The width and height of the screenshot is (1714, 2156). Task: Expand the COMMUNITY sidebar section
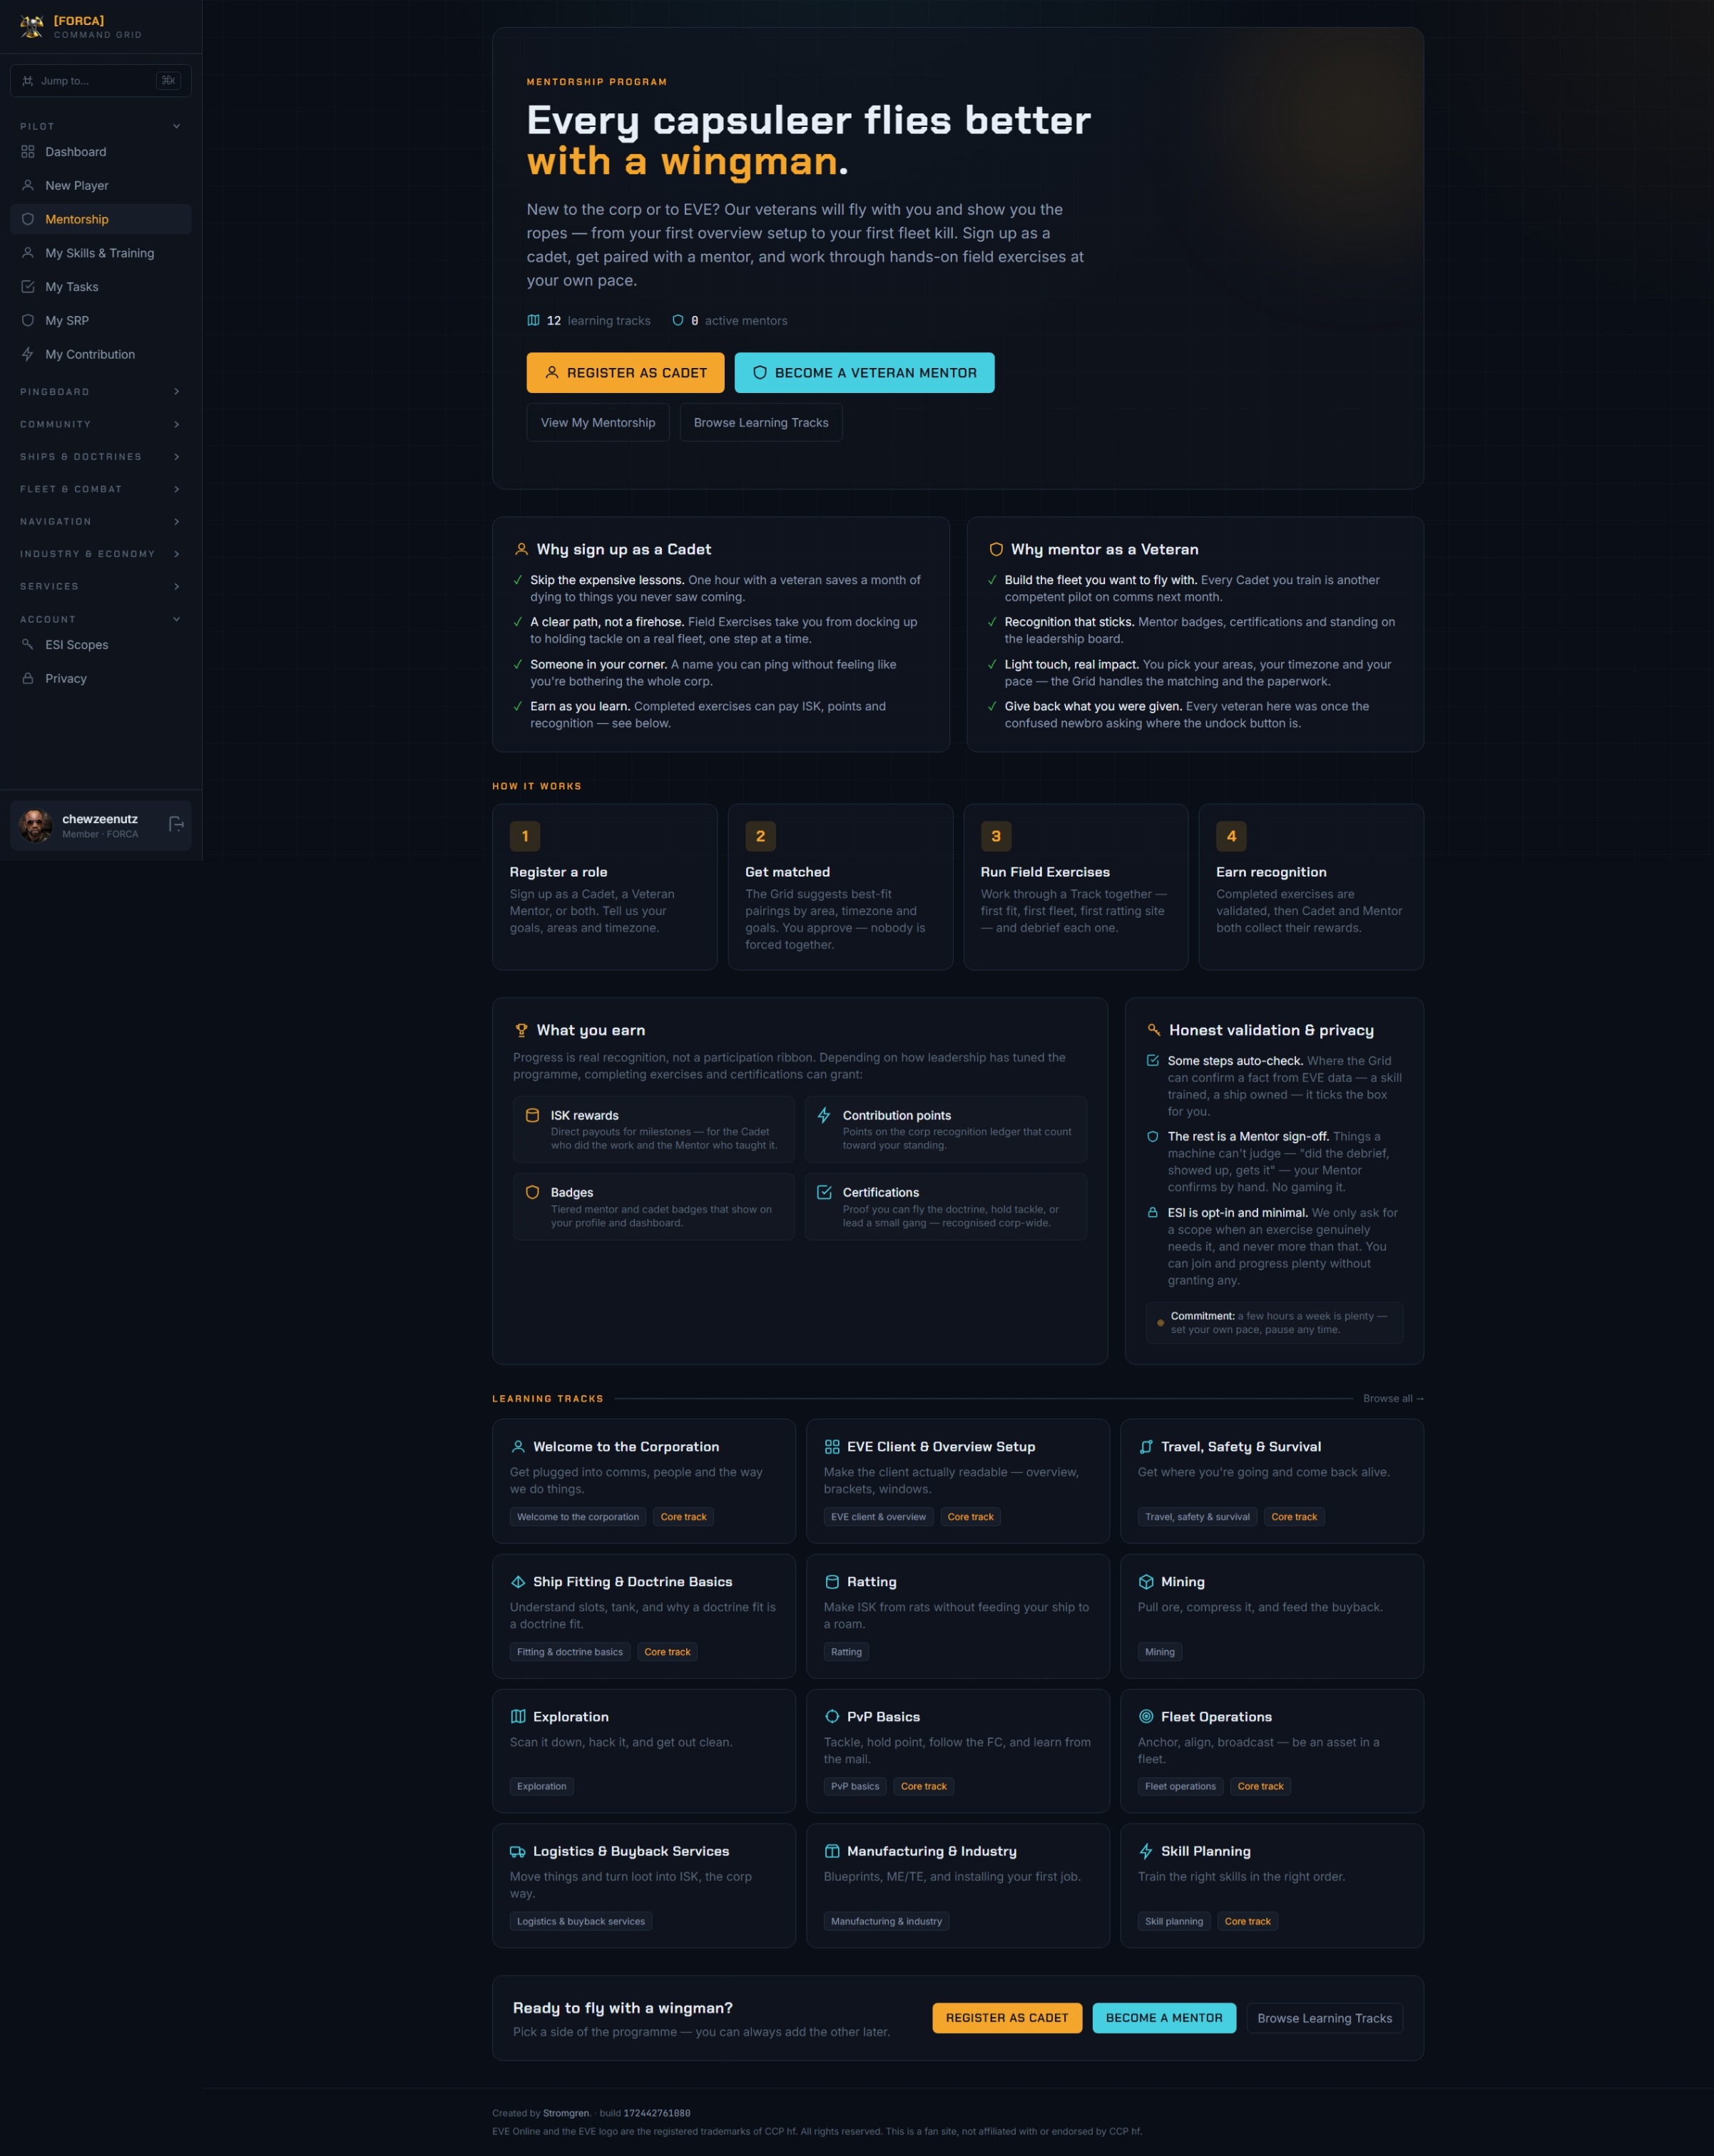(x=101, y=425)
